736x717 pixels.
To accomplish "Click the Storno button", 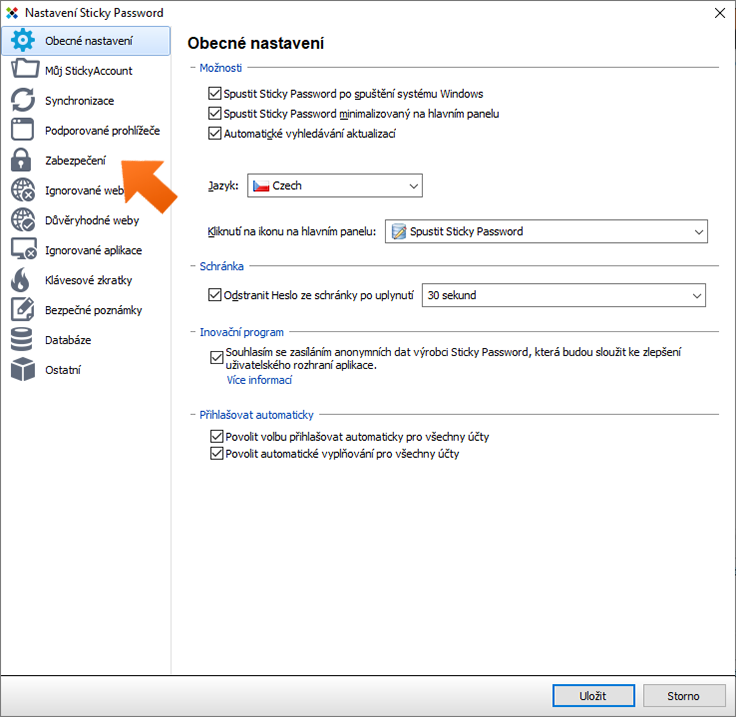I will coord(683,695).
